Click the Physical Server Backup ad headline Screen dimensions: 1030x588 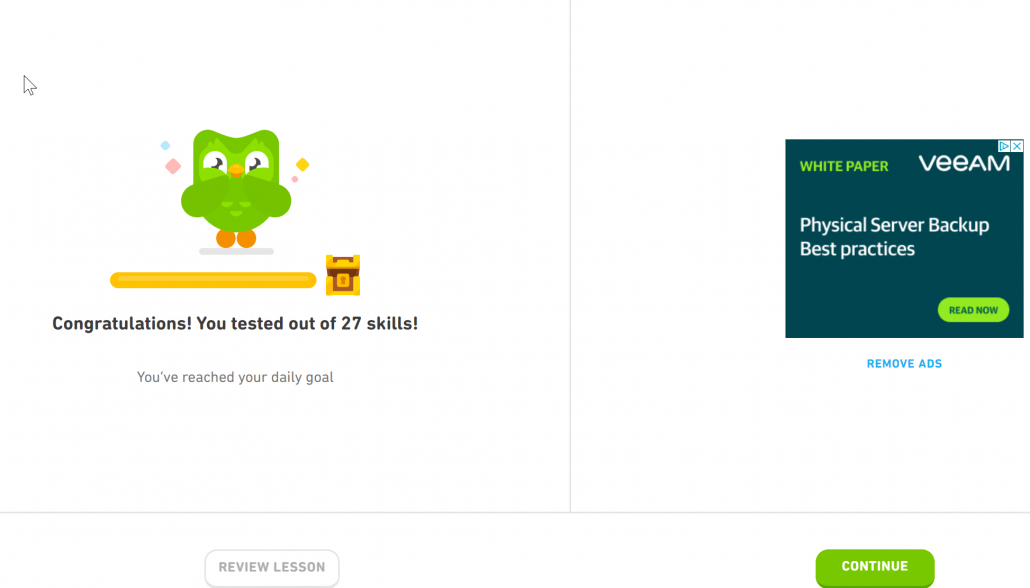(x=894, y=237)
